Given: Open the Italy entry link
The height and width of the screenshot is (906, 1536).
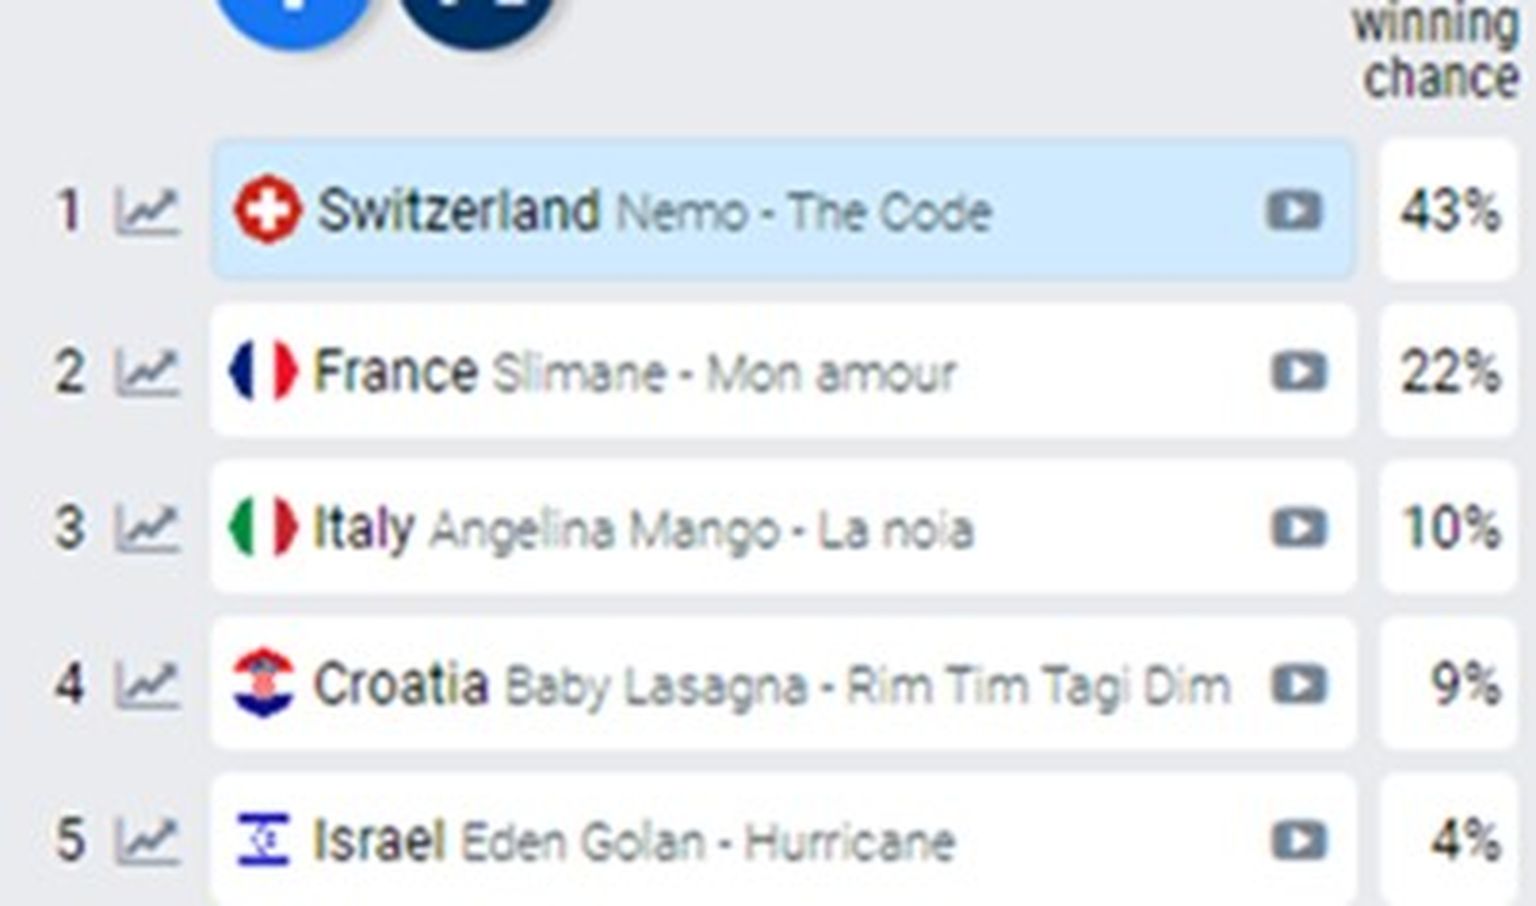Looking at the screenshot, I should pos(363,528).
